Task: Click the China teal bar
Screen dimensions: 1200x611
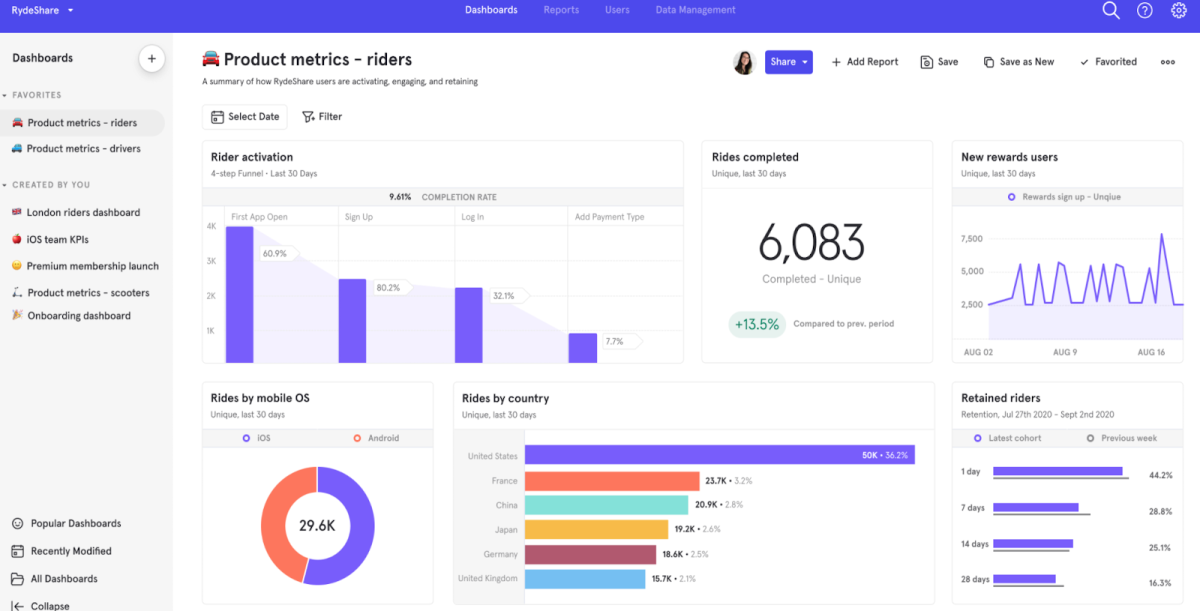Action: 607,505
